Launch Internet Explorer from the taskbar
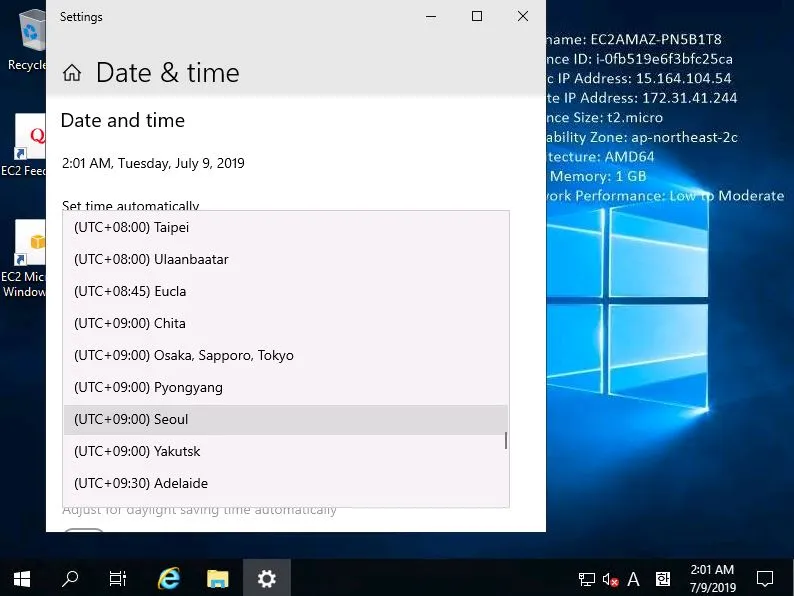Image resolution: width=794 pixels, height=596 pixels. coord(169,578)
